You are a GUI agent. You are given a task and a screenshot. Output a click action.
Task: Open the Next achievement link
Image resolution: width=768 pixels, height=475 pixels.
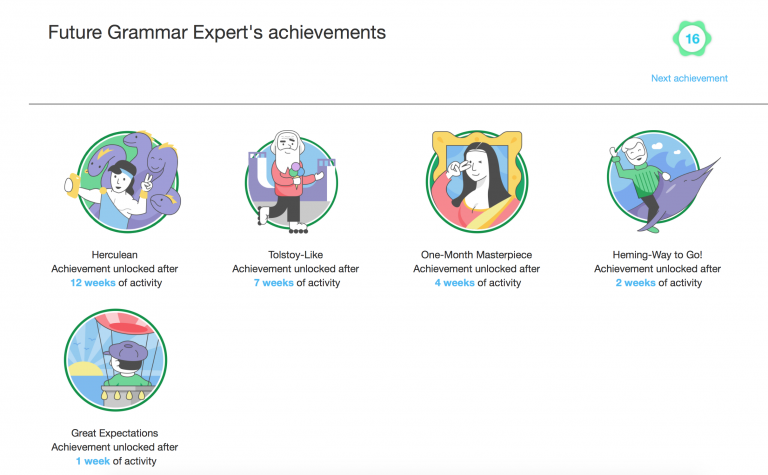pos(689,78)
